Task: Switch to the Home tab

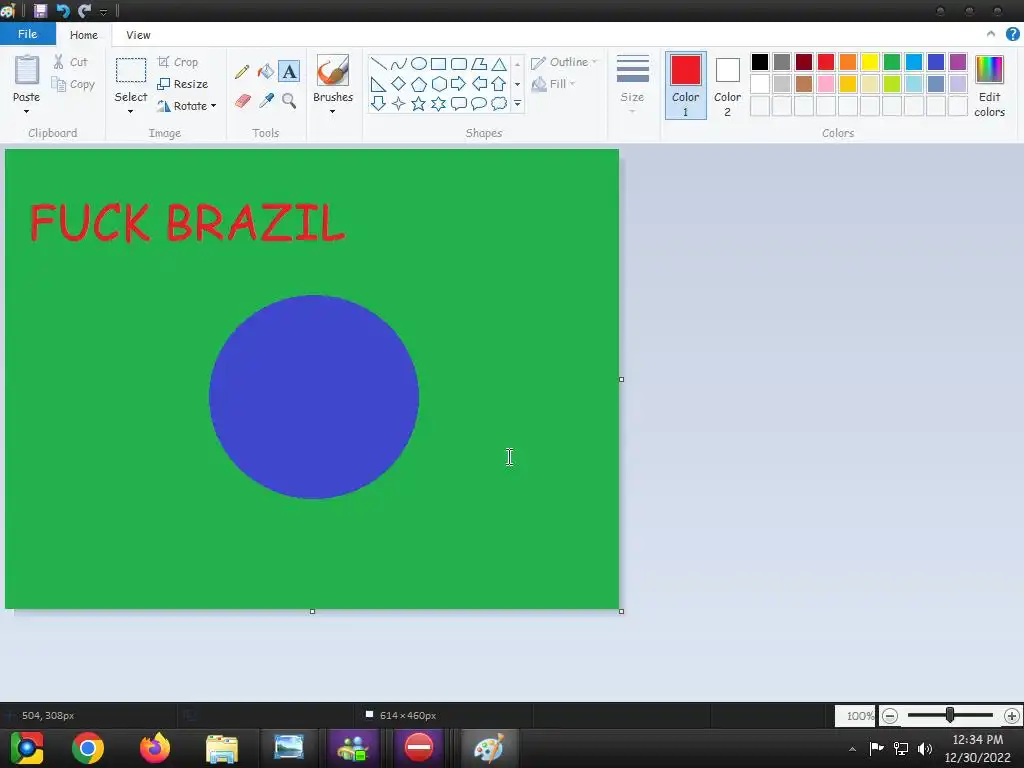Action: pos(84,35)
